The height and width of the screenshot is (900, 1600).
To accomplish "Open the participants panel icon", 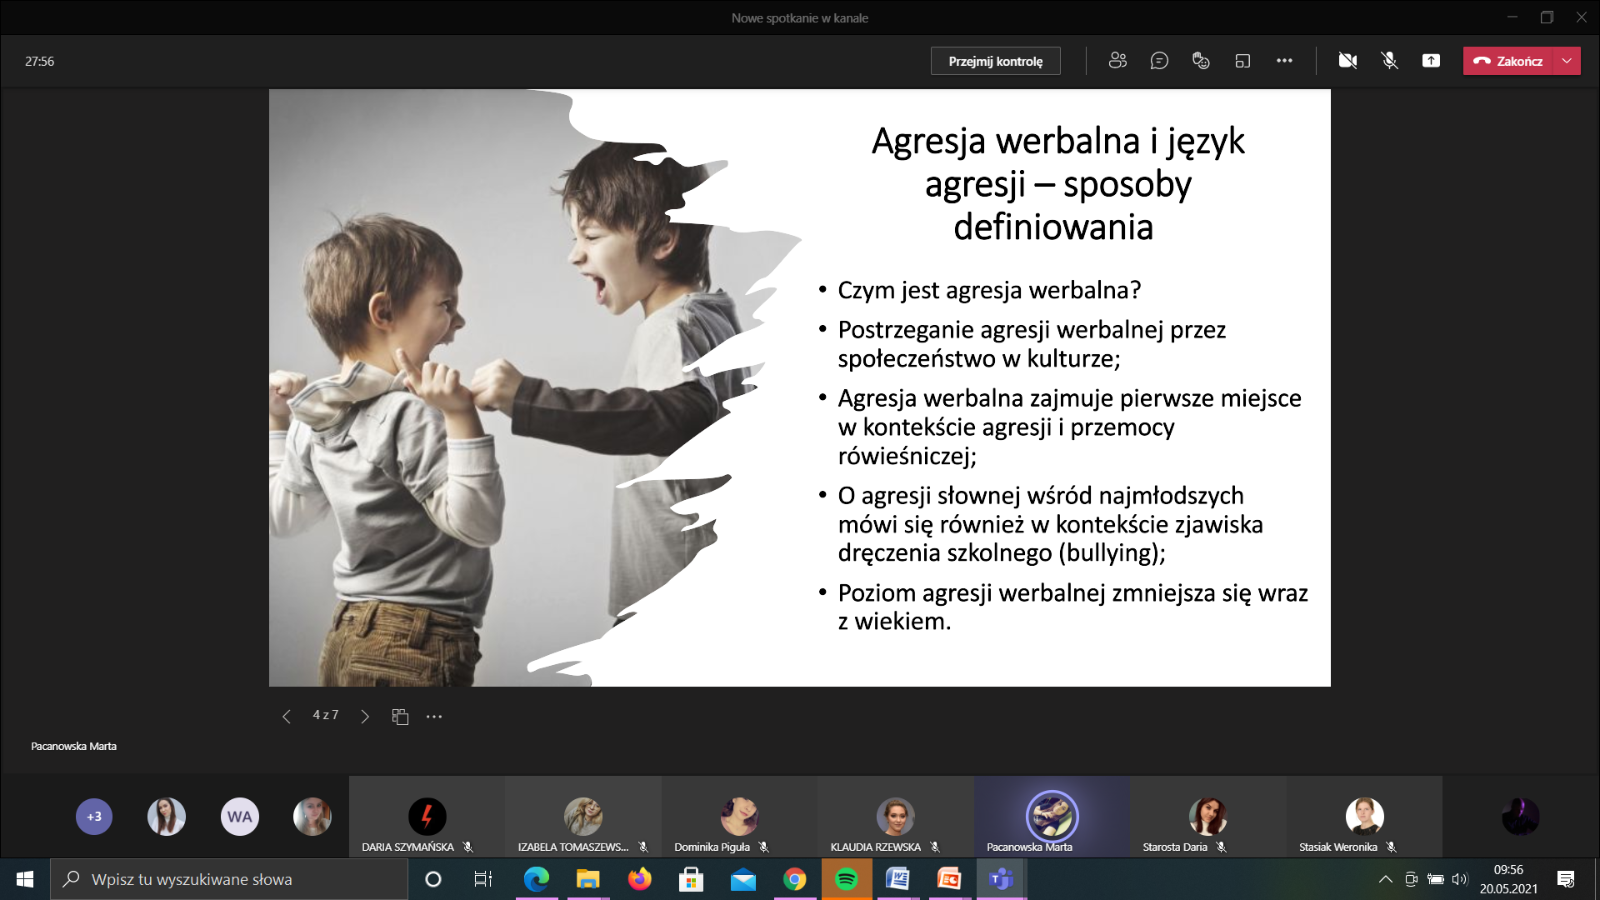I will click(x=1117, y=61).
